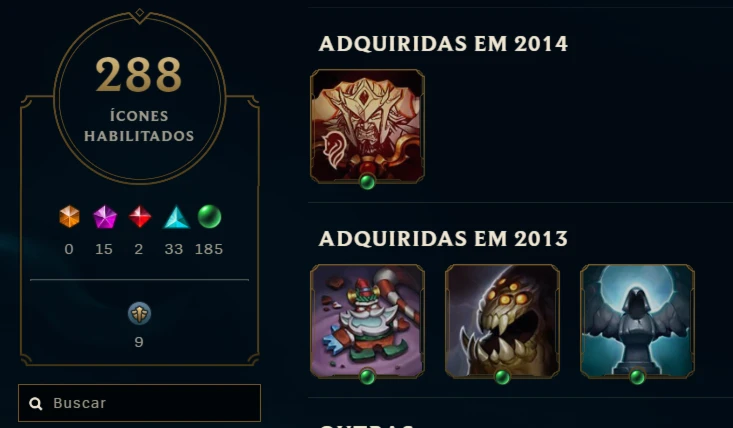This screenshot has height=428, width=733.
Task: Click the round blue-and-gold crest badge icon
Action: pyautogui.click(x=139, y=314)
